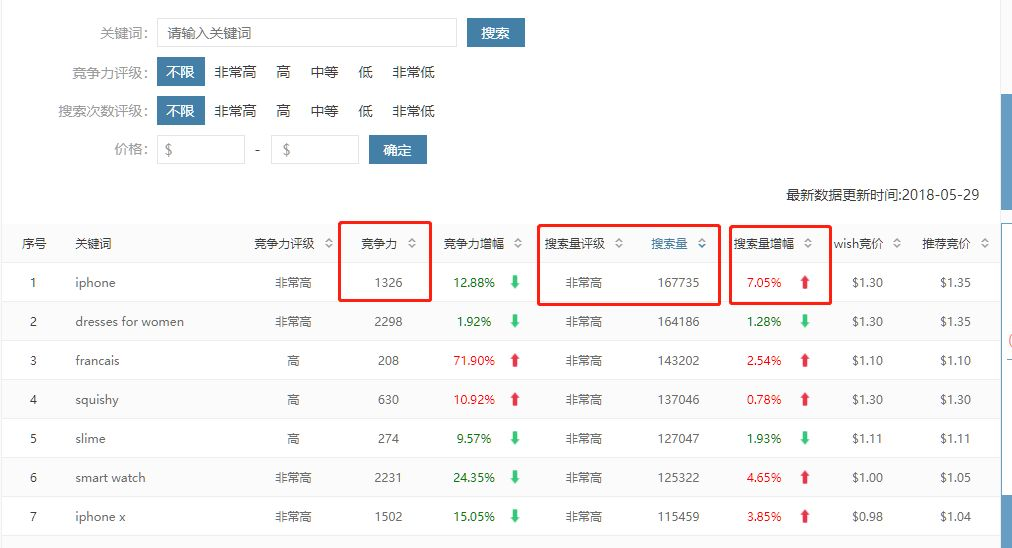Screen dimensions: 1012x548
Task: Sort by 搜索量增幅 column arrows
Action: pyautogui.click(x=807, y=243)
